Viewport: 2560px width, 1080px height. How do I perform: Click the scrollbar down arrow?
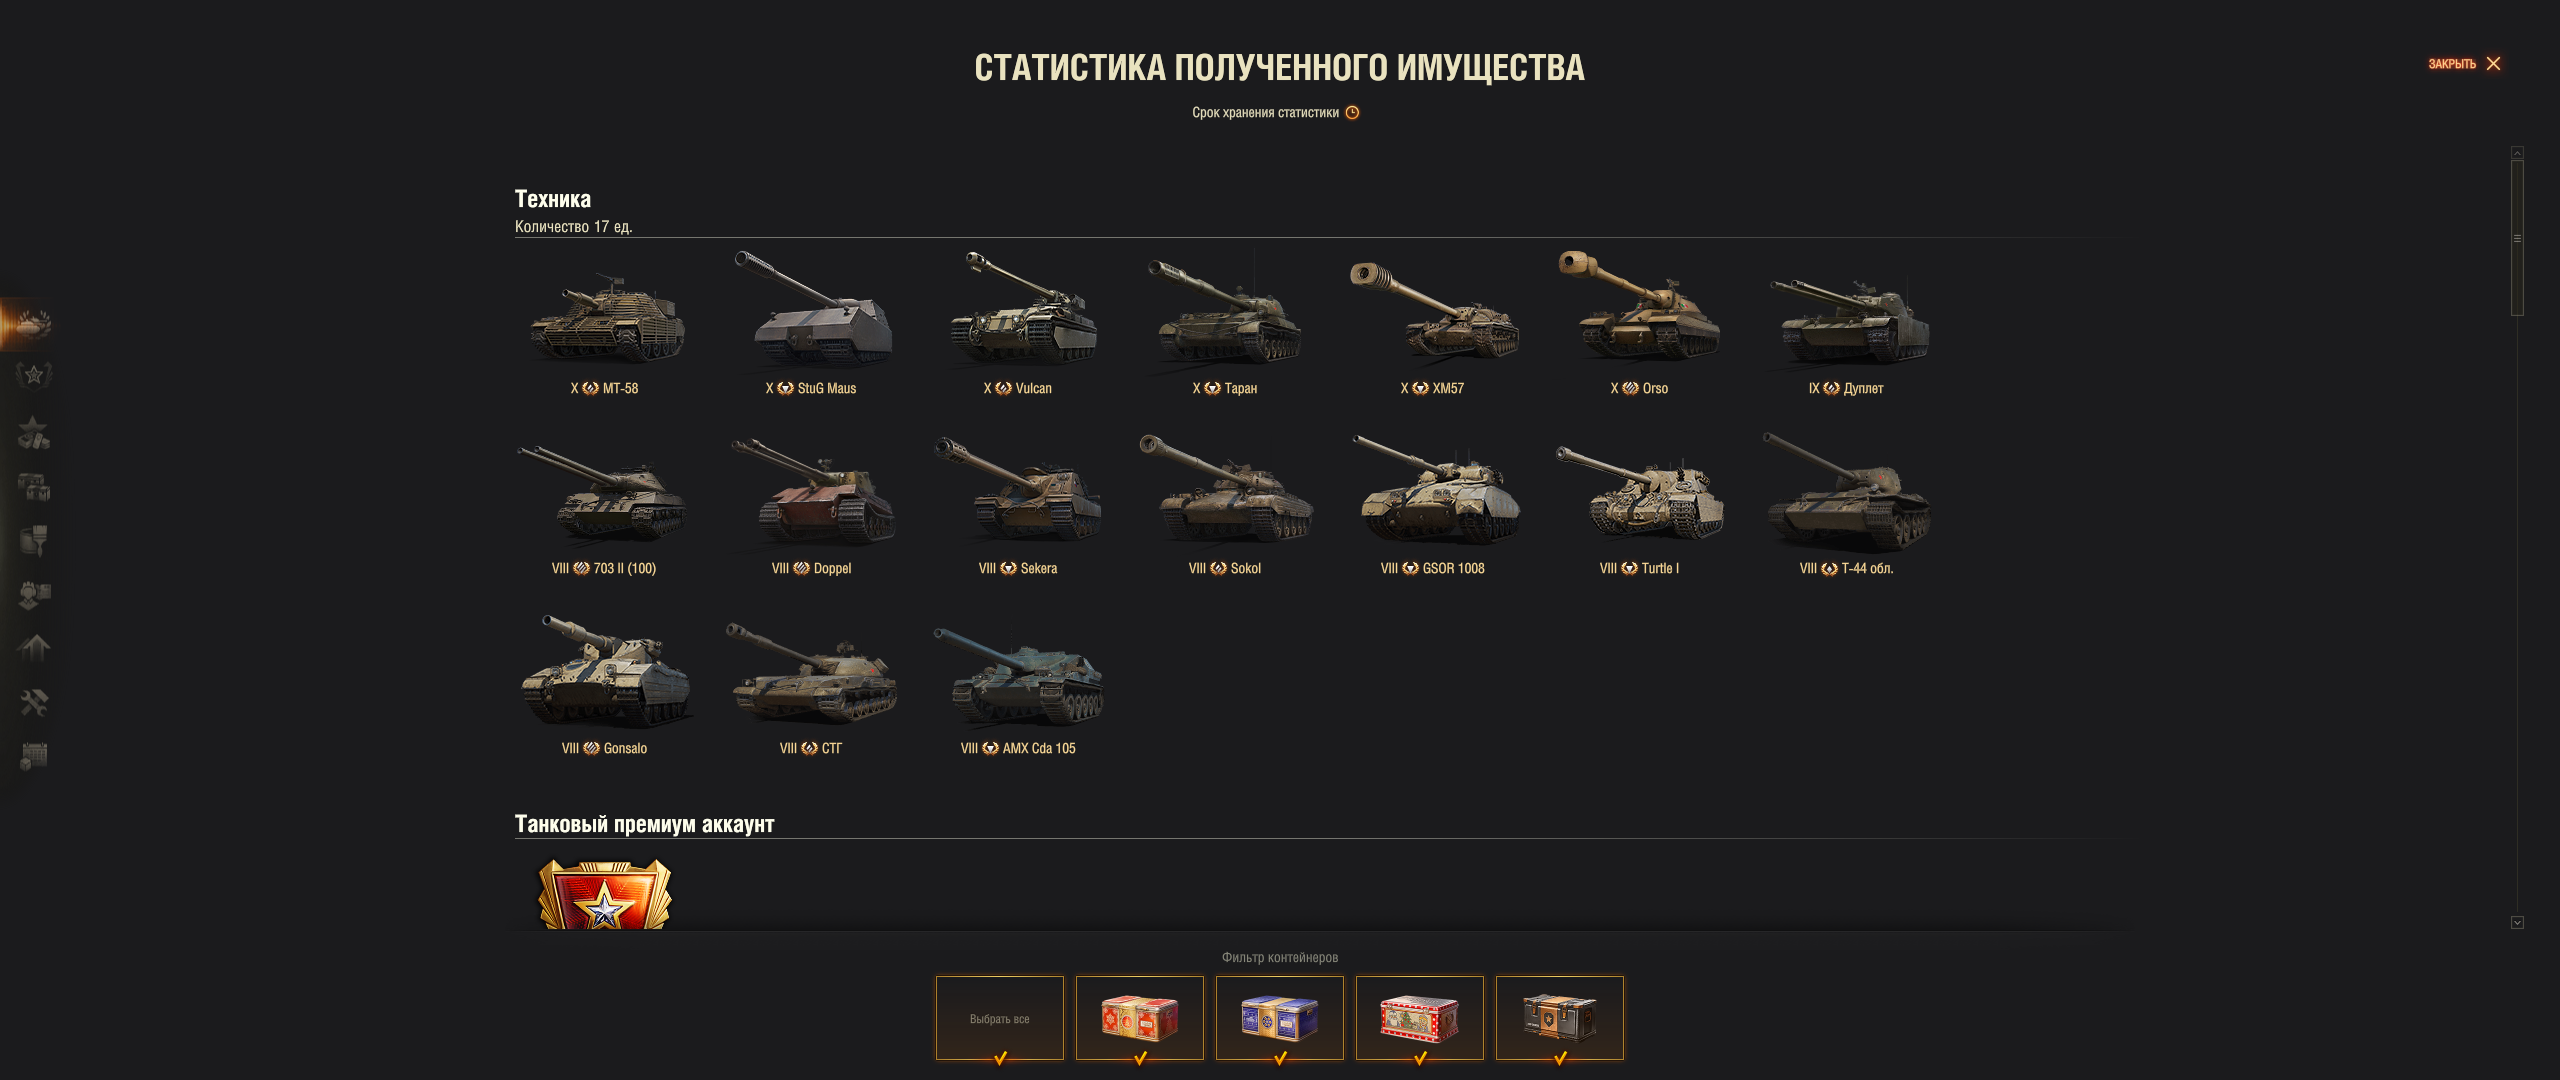point(2517,923)
